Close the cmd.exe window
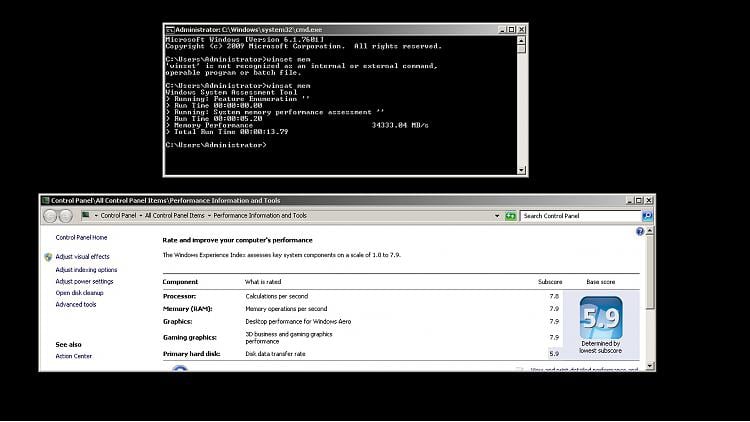 (521, 30)
